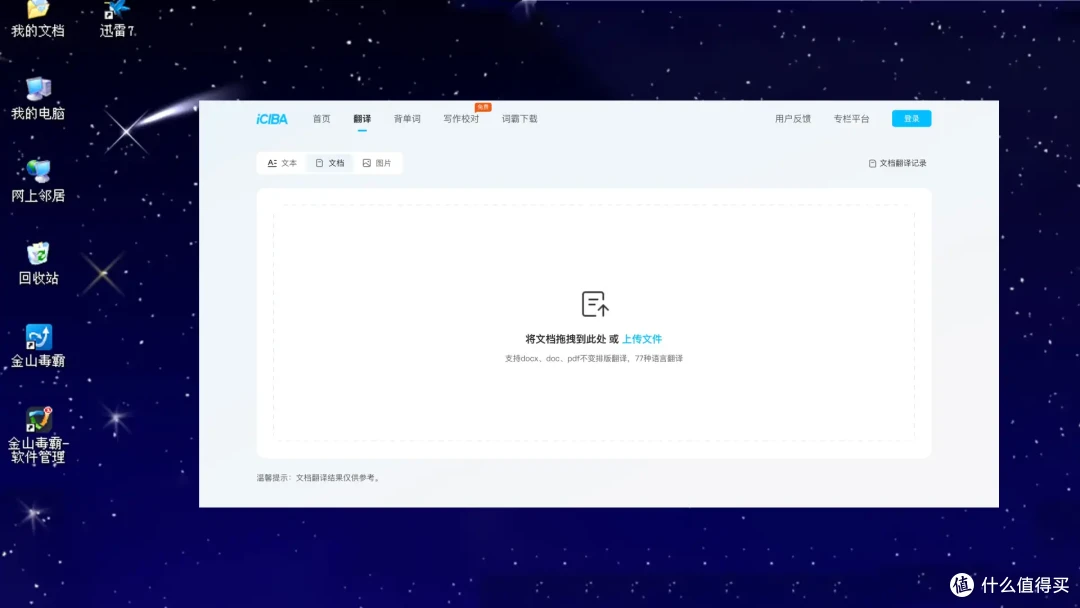
Task: Switch to 图片 translation mode
Action: click(x=377, y=163)
